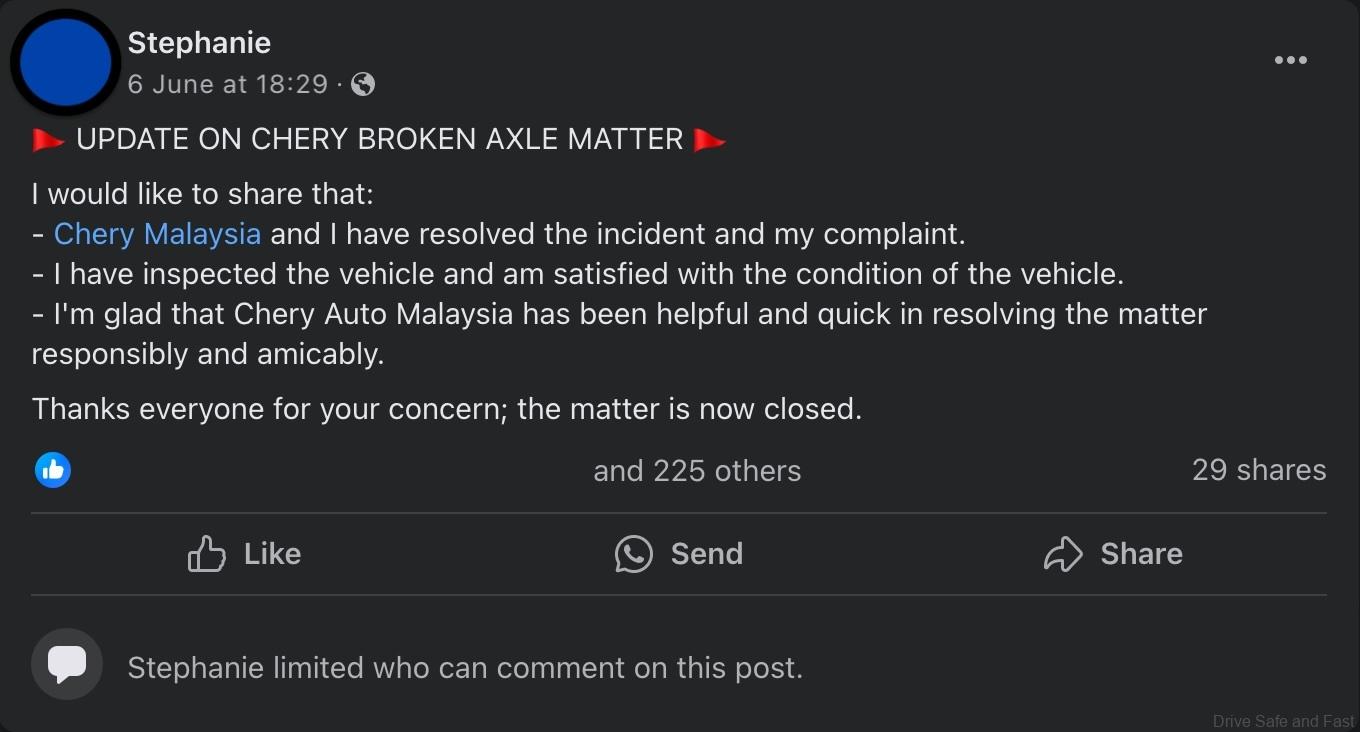This screenshot has height=732, width=1360.
Task: Click the globe public audience icon
Action: (x=364, y=84)
